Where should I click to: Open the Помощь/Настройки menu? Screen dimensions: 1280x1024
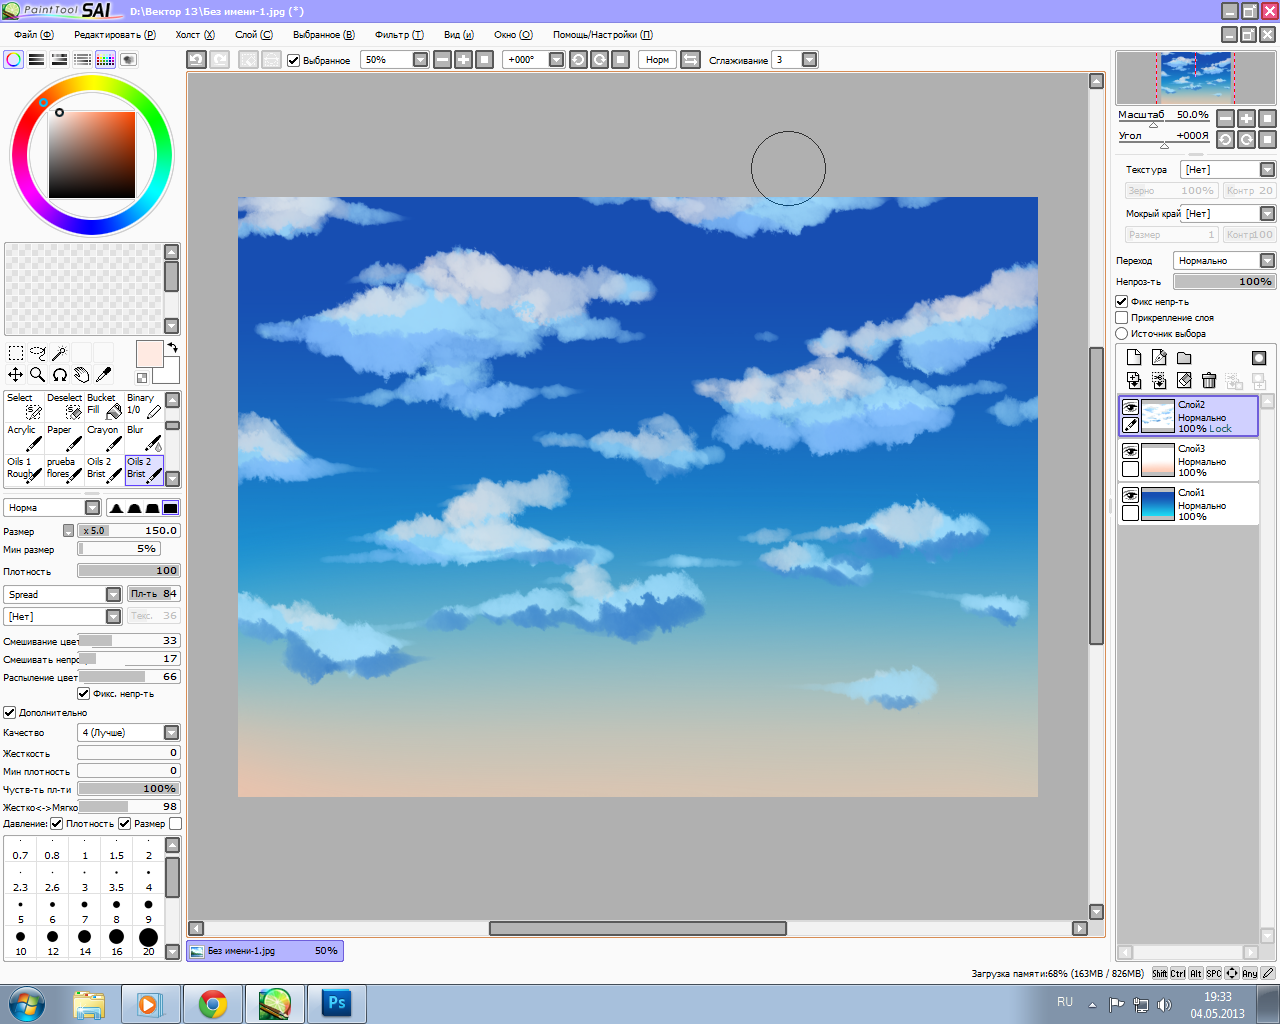pos(603,35)
